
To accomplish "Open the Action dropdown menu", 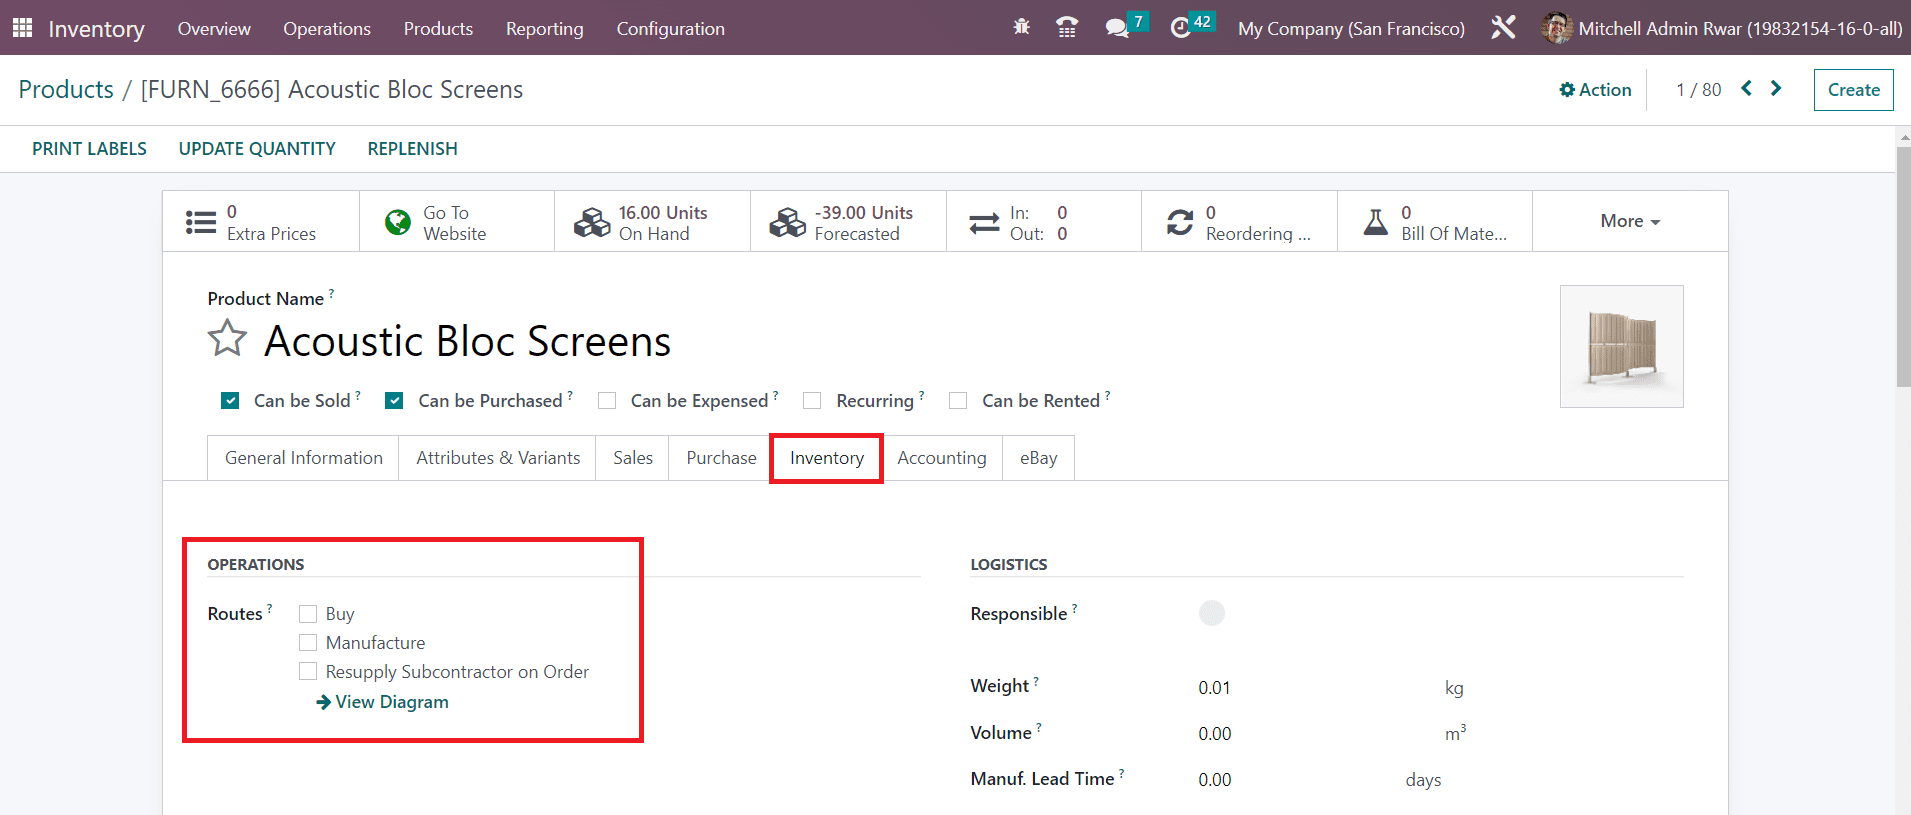I will pyautogui.click(x=1595, y=90).
